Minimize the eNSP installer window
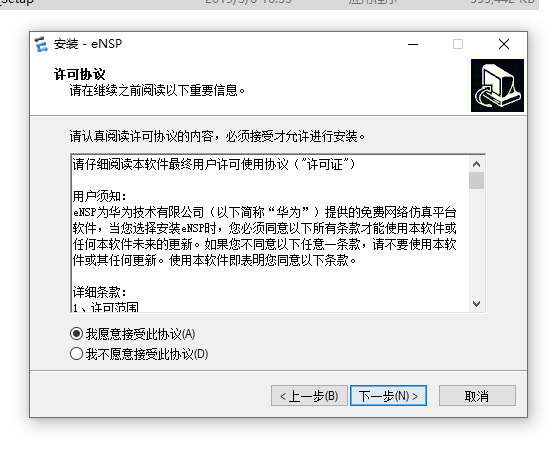The width and height of the screenshot is (557, 452). point(413,44)
